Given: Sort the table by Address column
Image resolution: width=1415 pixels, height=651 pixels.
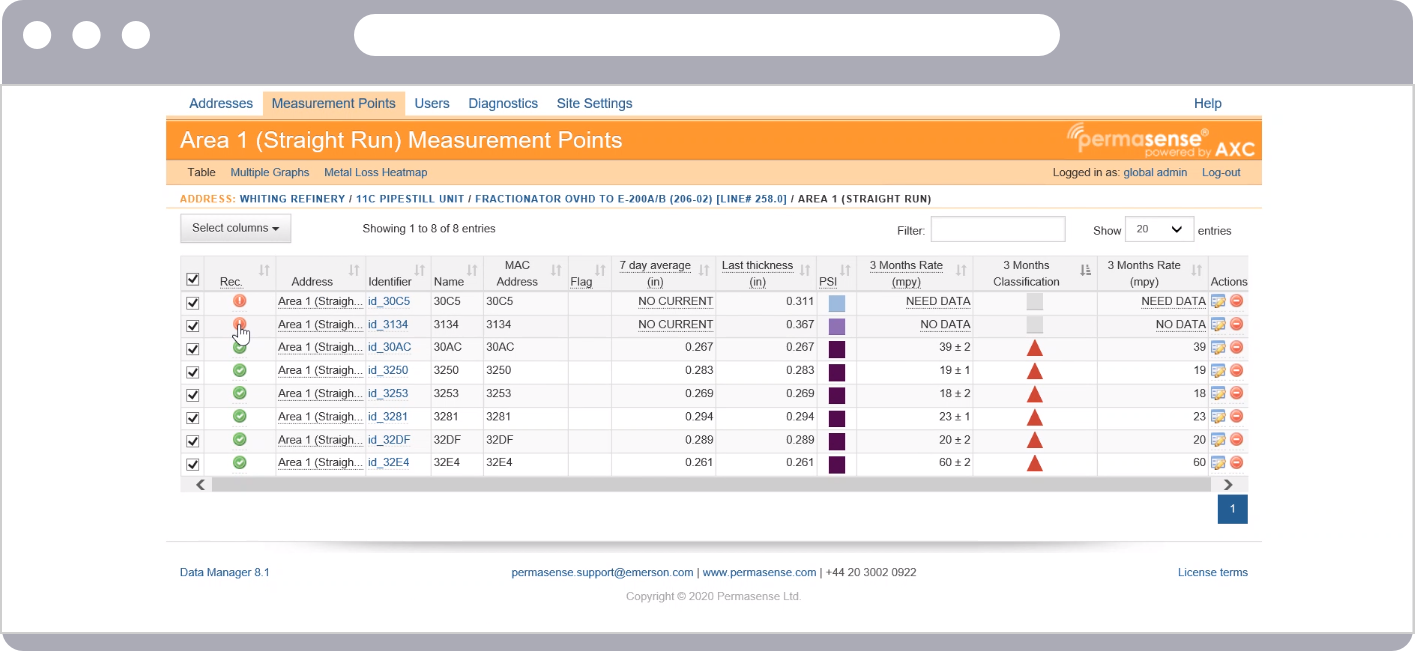Looking at the screenshot, I should click(x=320, y=274).
